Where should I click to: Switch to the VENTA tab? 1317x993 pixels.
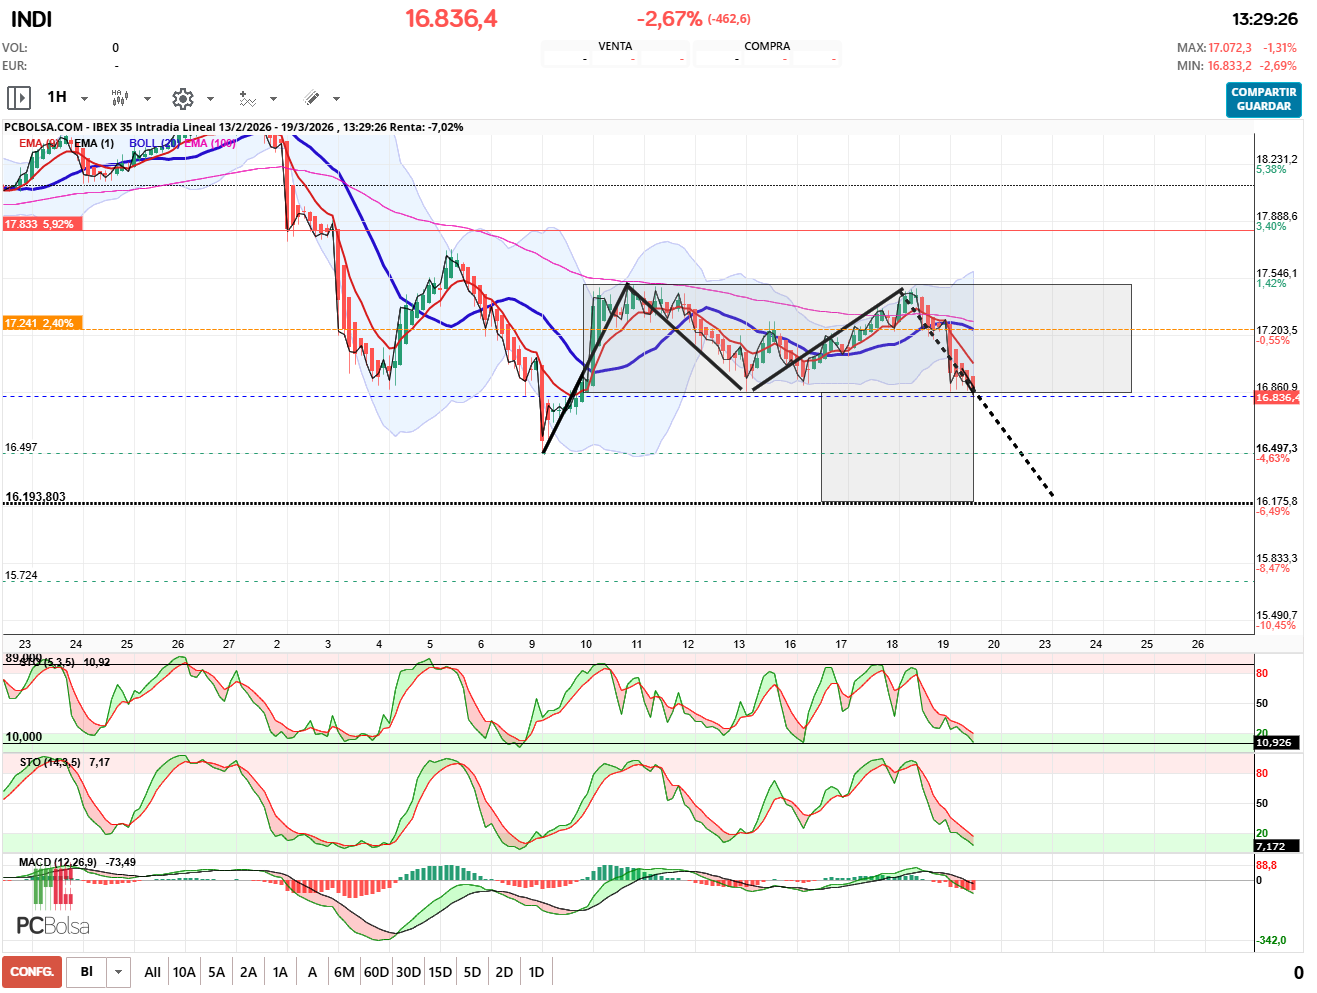tap(614, 45)
